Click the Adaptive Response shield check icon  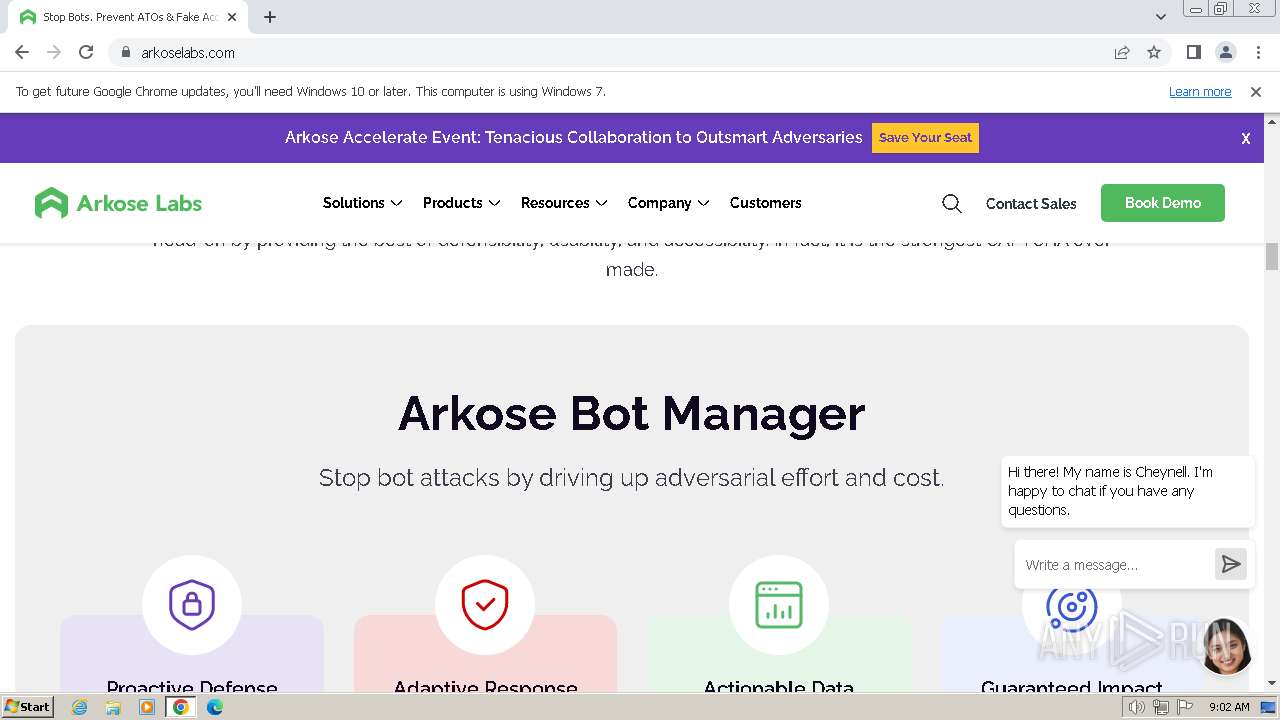(x=485, y=605)
